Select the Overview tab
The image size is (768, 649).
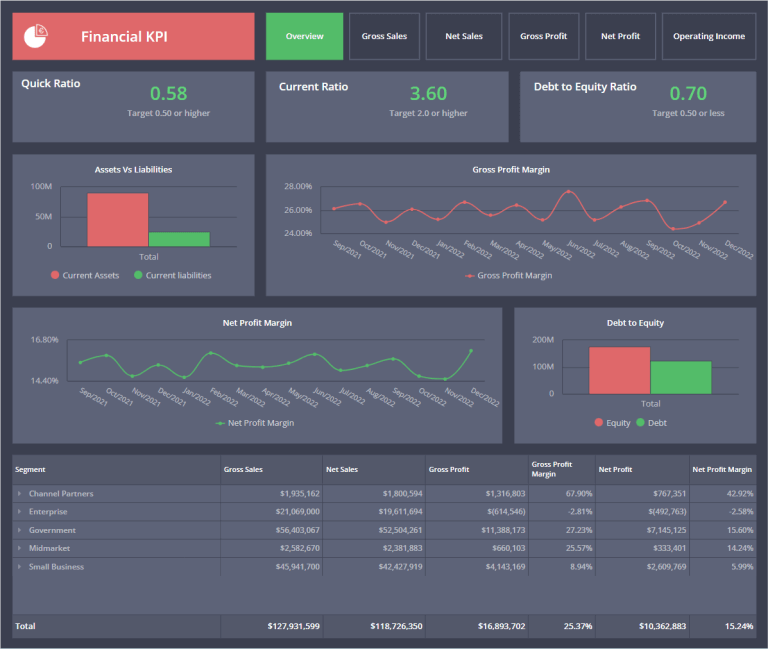[x=304, y=36]
